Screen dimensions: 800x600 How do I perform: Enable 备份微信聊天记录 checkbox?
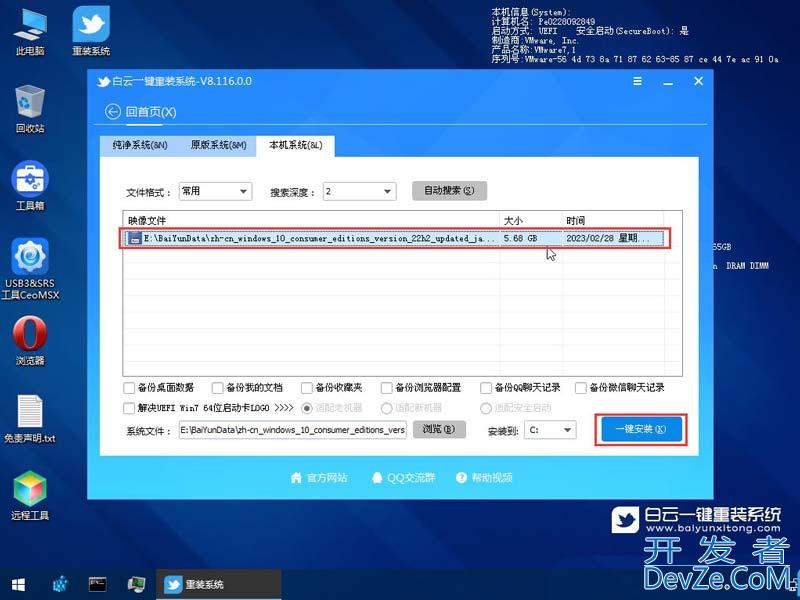click(581, 388)
